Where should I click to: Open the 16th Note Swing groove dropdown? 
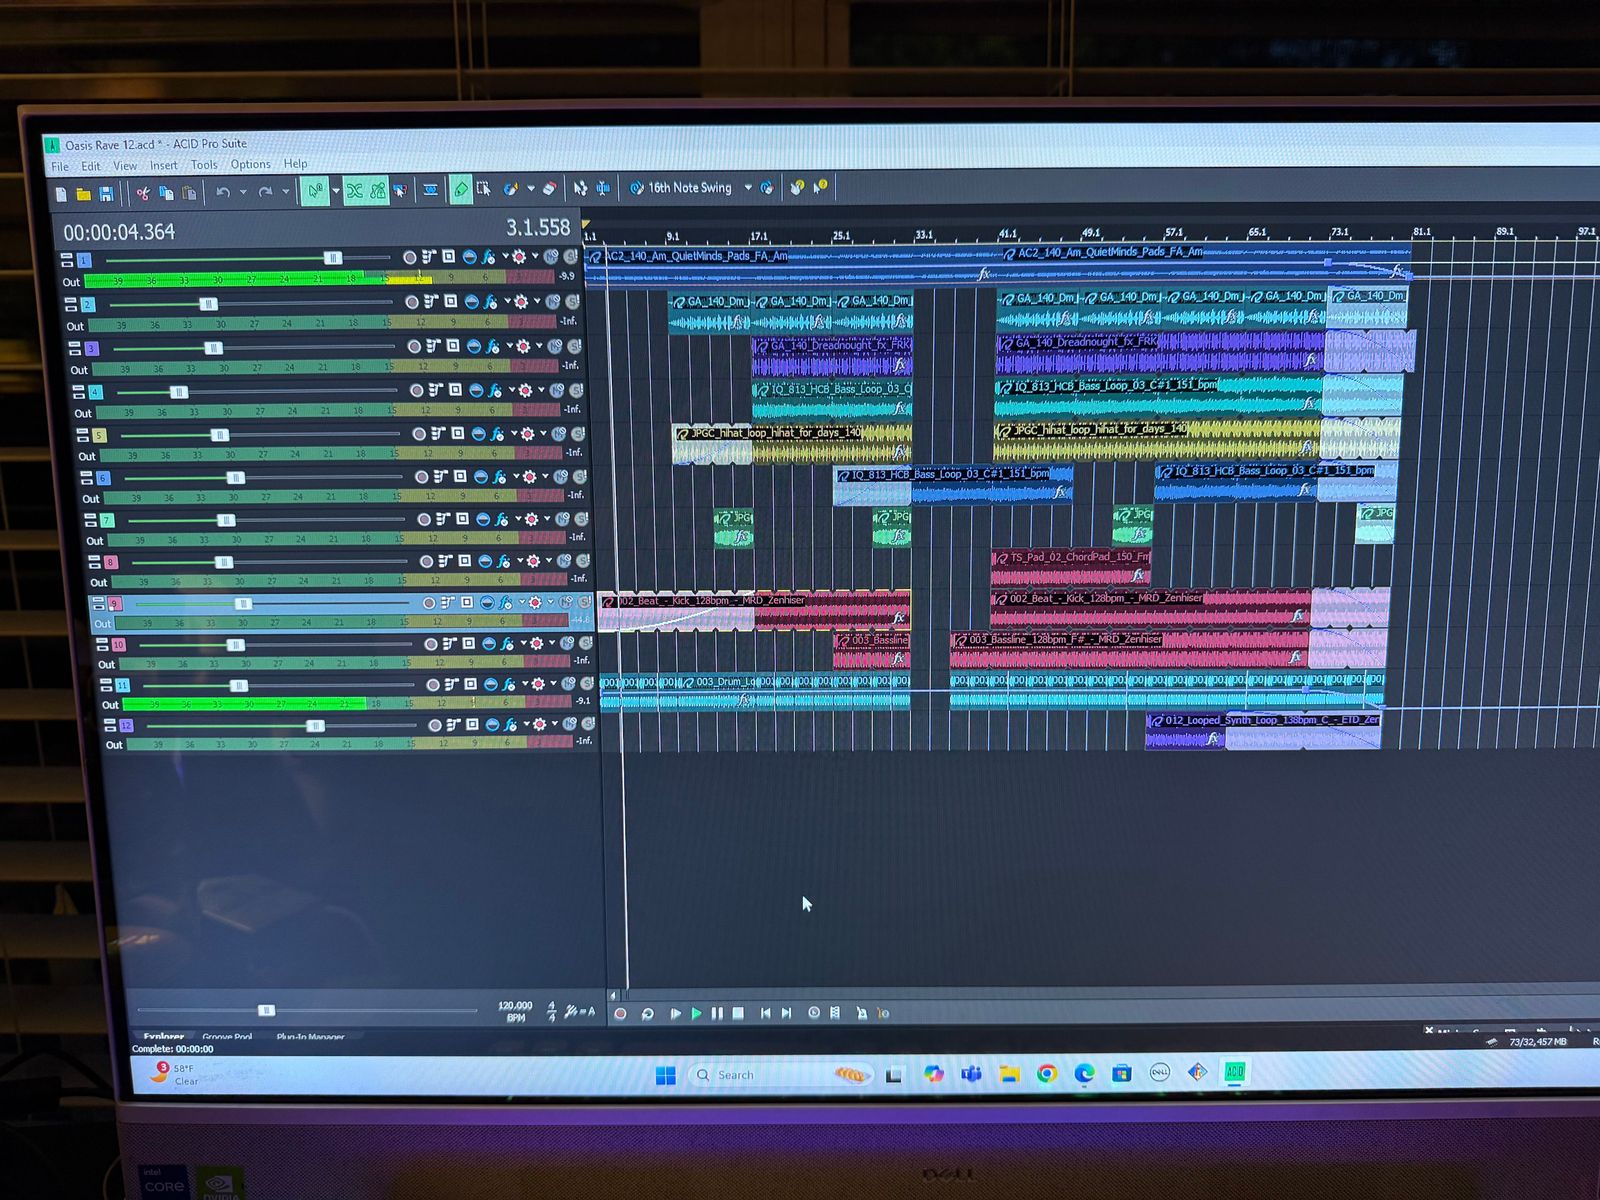(747, 187)
